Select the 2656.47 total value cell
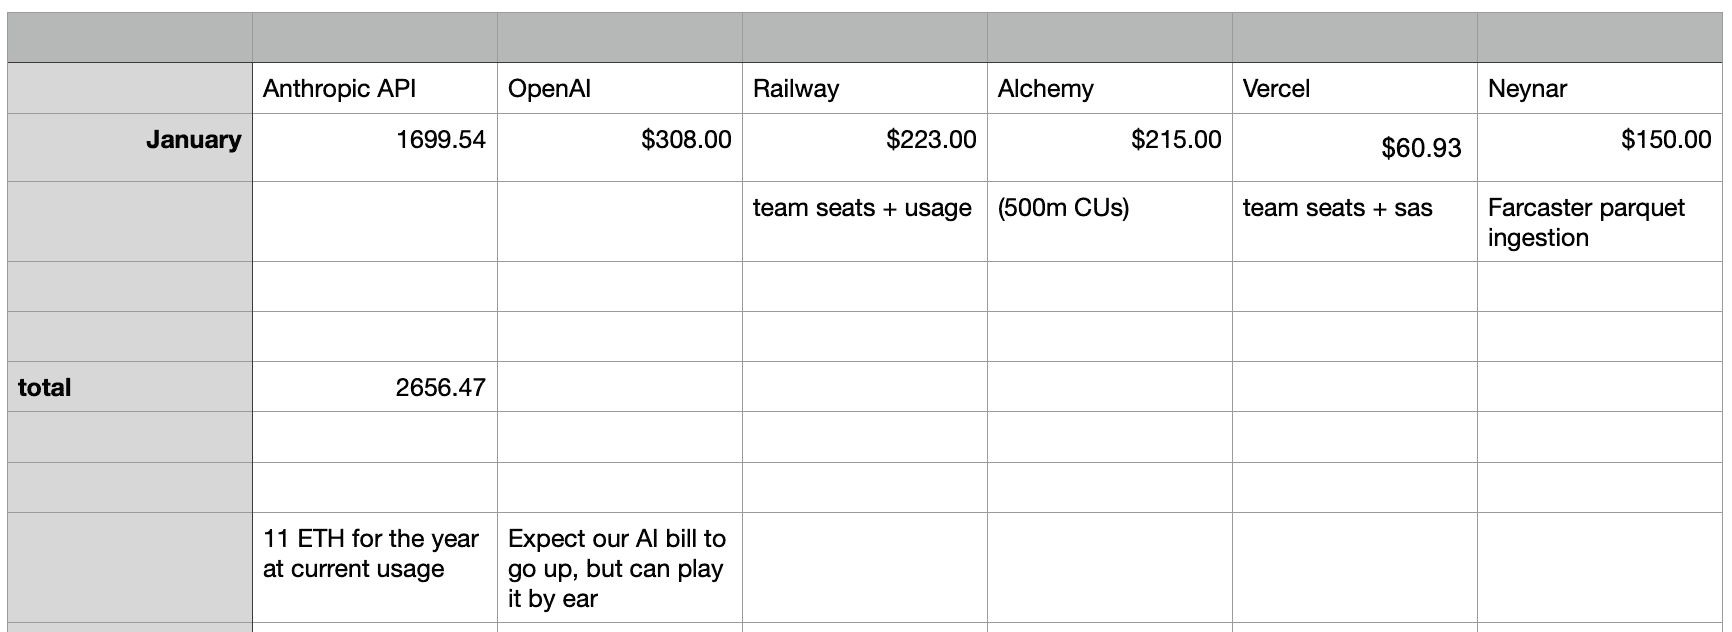Image resolution: width=1732 pixels, height=632 pixels. 374,387
